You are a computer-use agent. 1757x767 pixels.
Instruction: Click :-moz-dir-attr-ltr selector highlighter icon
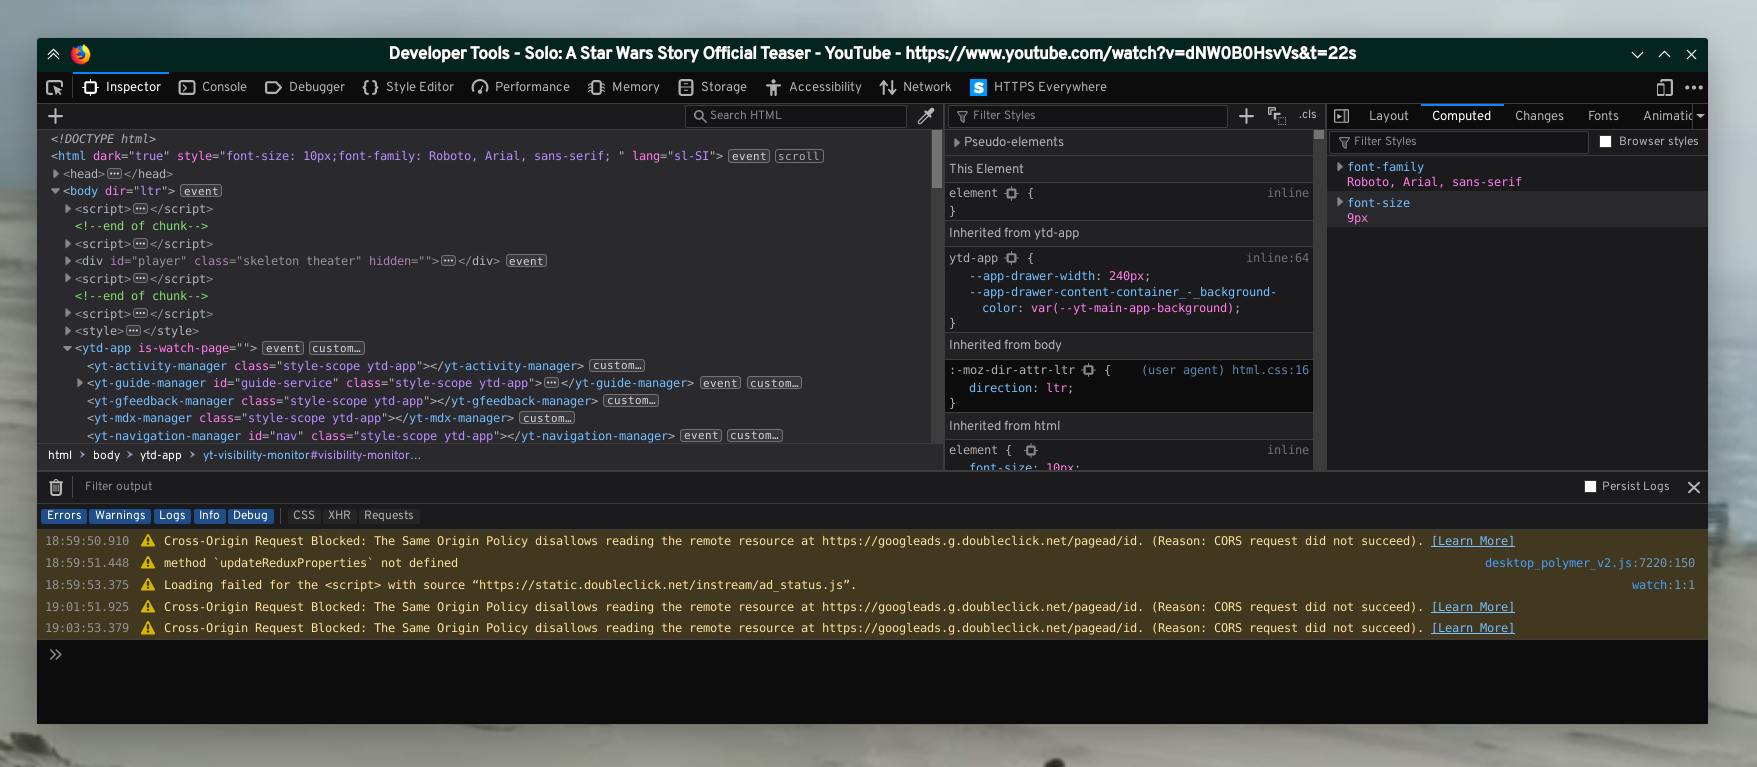(x=1088, y=370)
